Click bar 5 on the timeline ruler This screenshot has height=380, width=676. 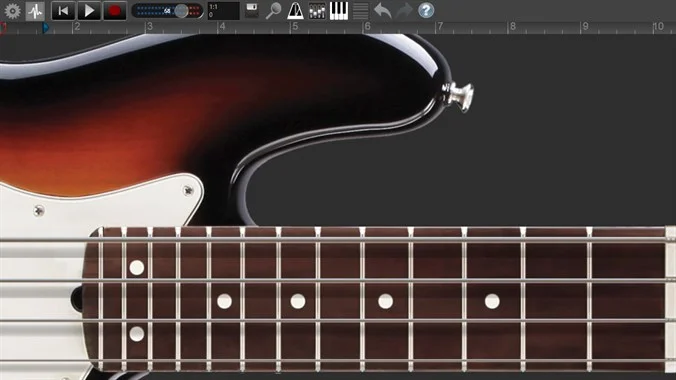295,27
